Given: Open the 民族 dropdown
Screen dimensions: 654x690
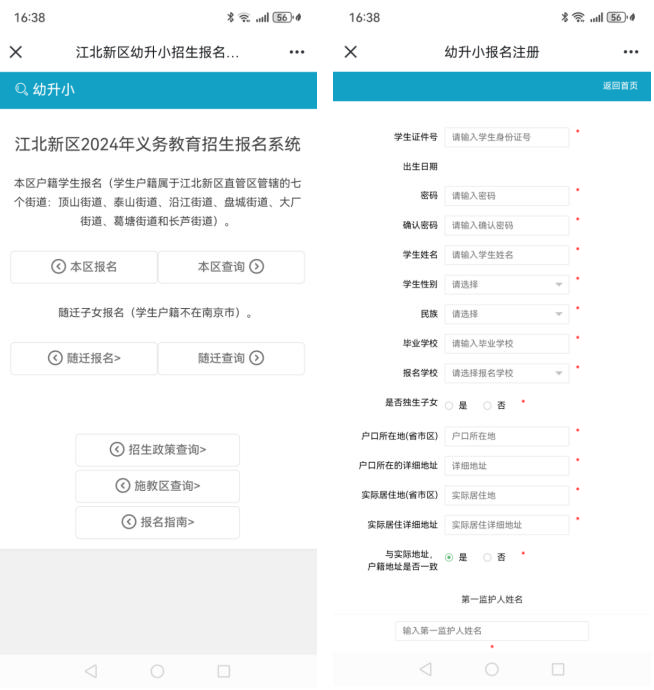Looking at the screenshot, I should pyautogui.click(x=507, y=314).
